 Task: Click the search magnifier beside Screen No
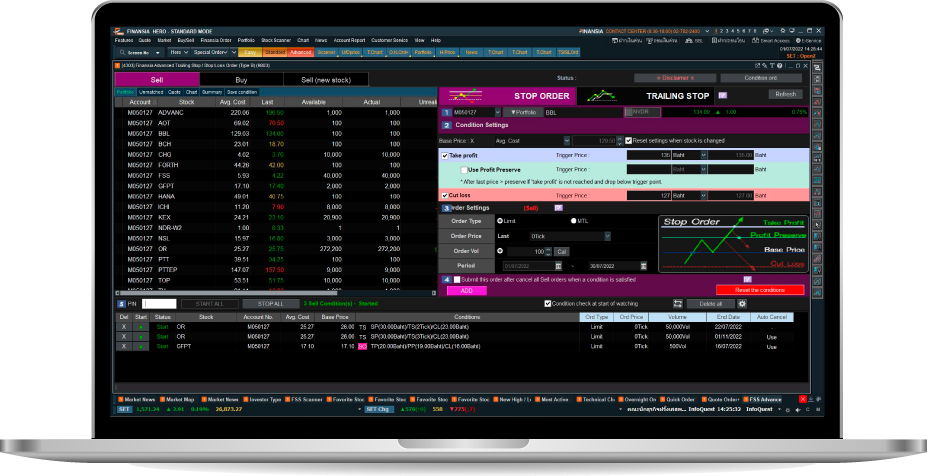pyautogui.click(x=122, y=53)
